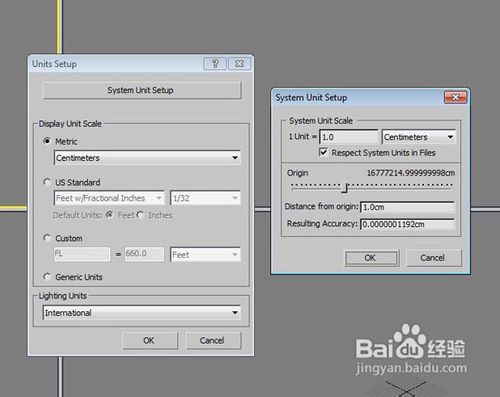Select the Generic Units radio button
Viewport: 500px width, 397px height.
(x=47, y=277)
